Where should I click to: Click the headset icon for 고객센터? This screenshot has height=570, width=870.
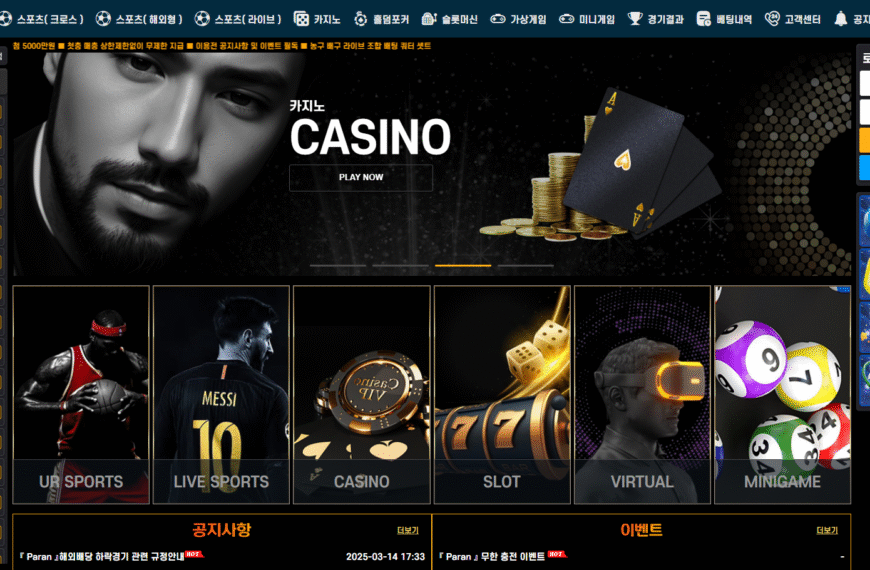pos(772,19)
